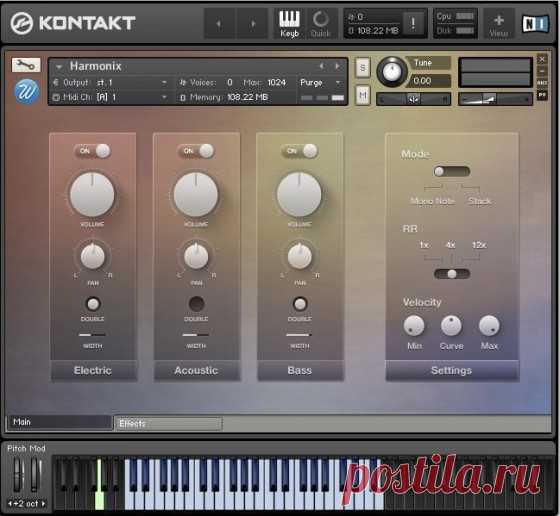Open the Quick load panel
Image resolution: width=560 pixels, height=516 pixels.
(320, 24)
